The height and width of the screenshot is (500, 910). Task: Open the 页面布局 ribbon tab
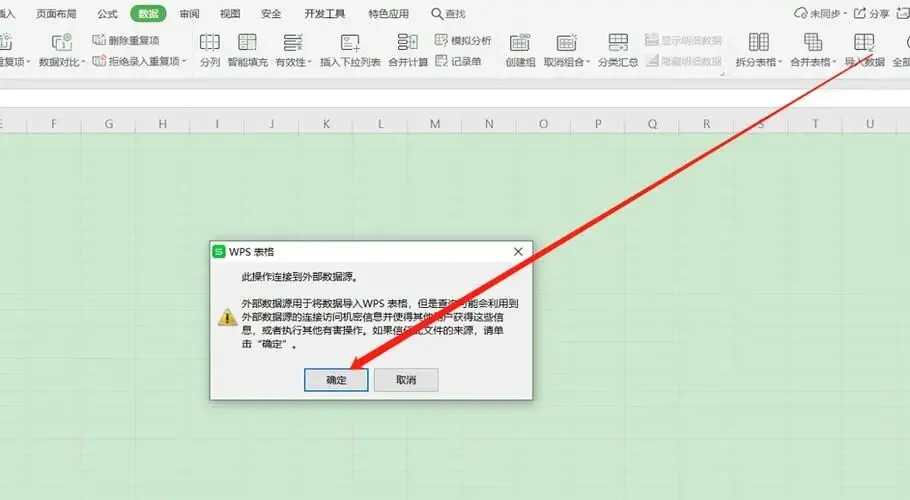click(x=56, y=13)
